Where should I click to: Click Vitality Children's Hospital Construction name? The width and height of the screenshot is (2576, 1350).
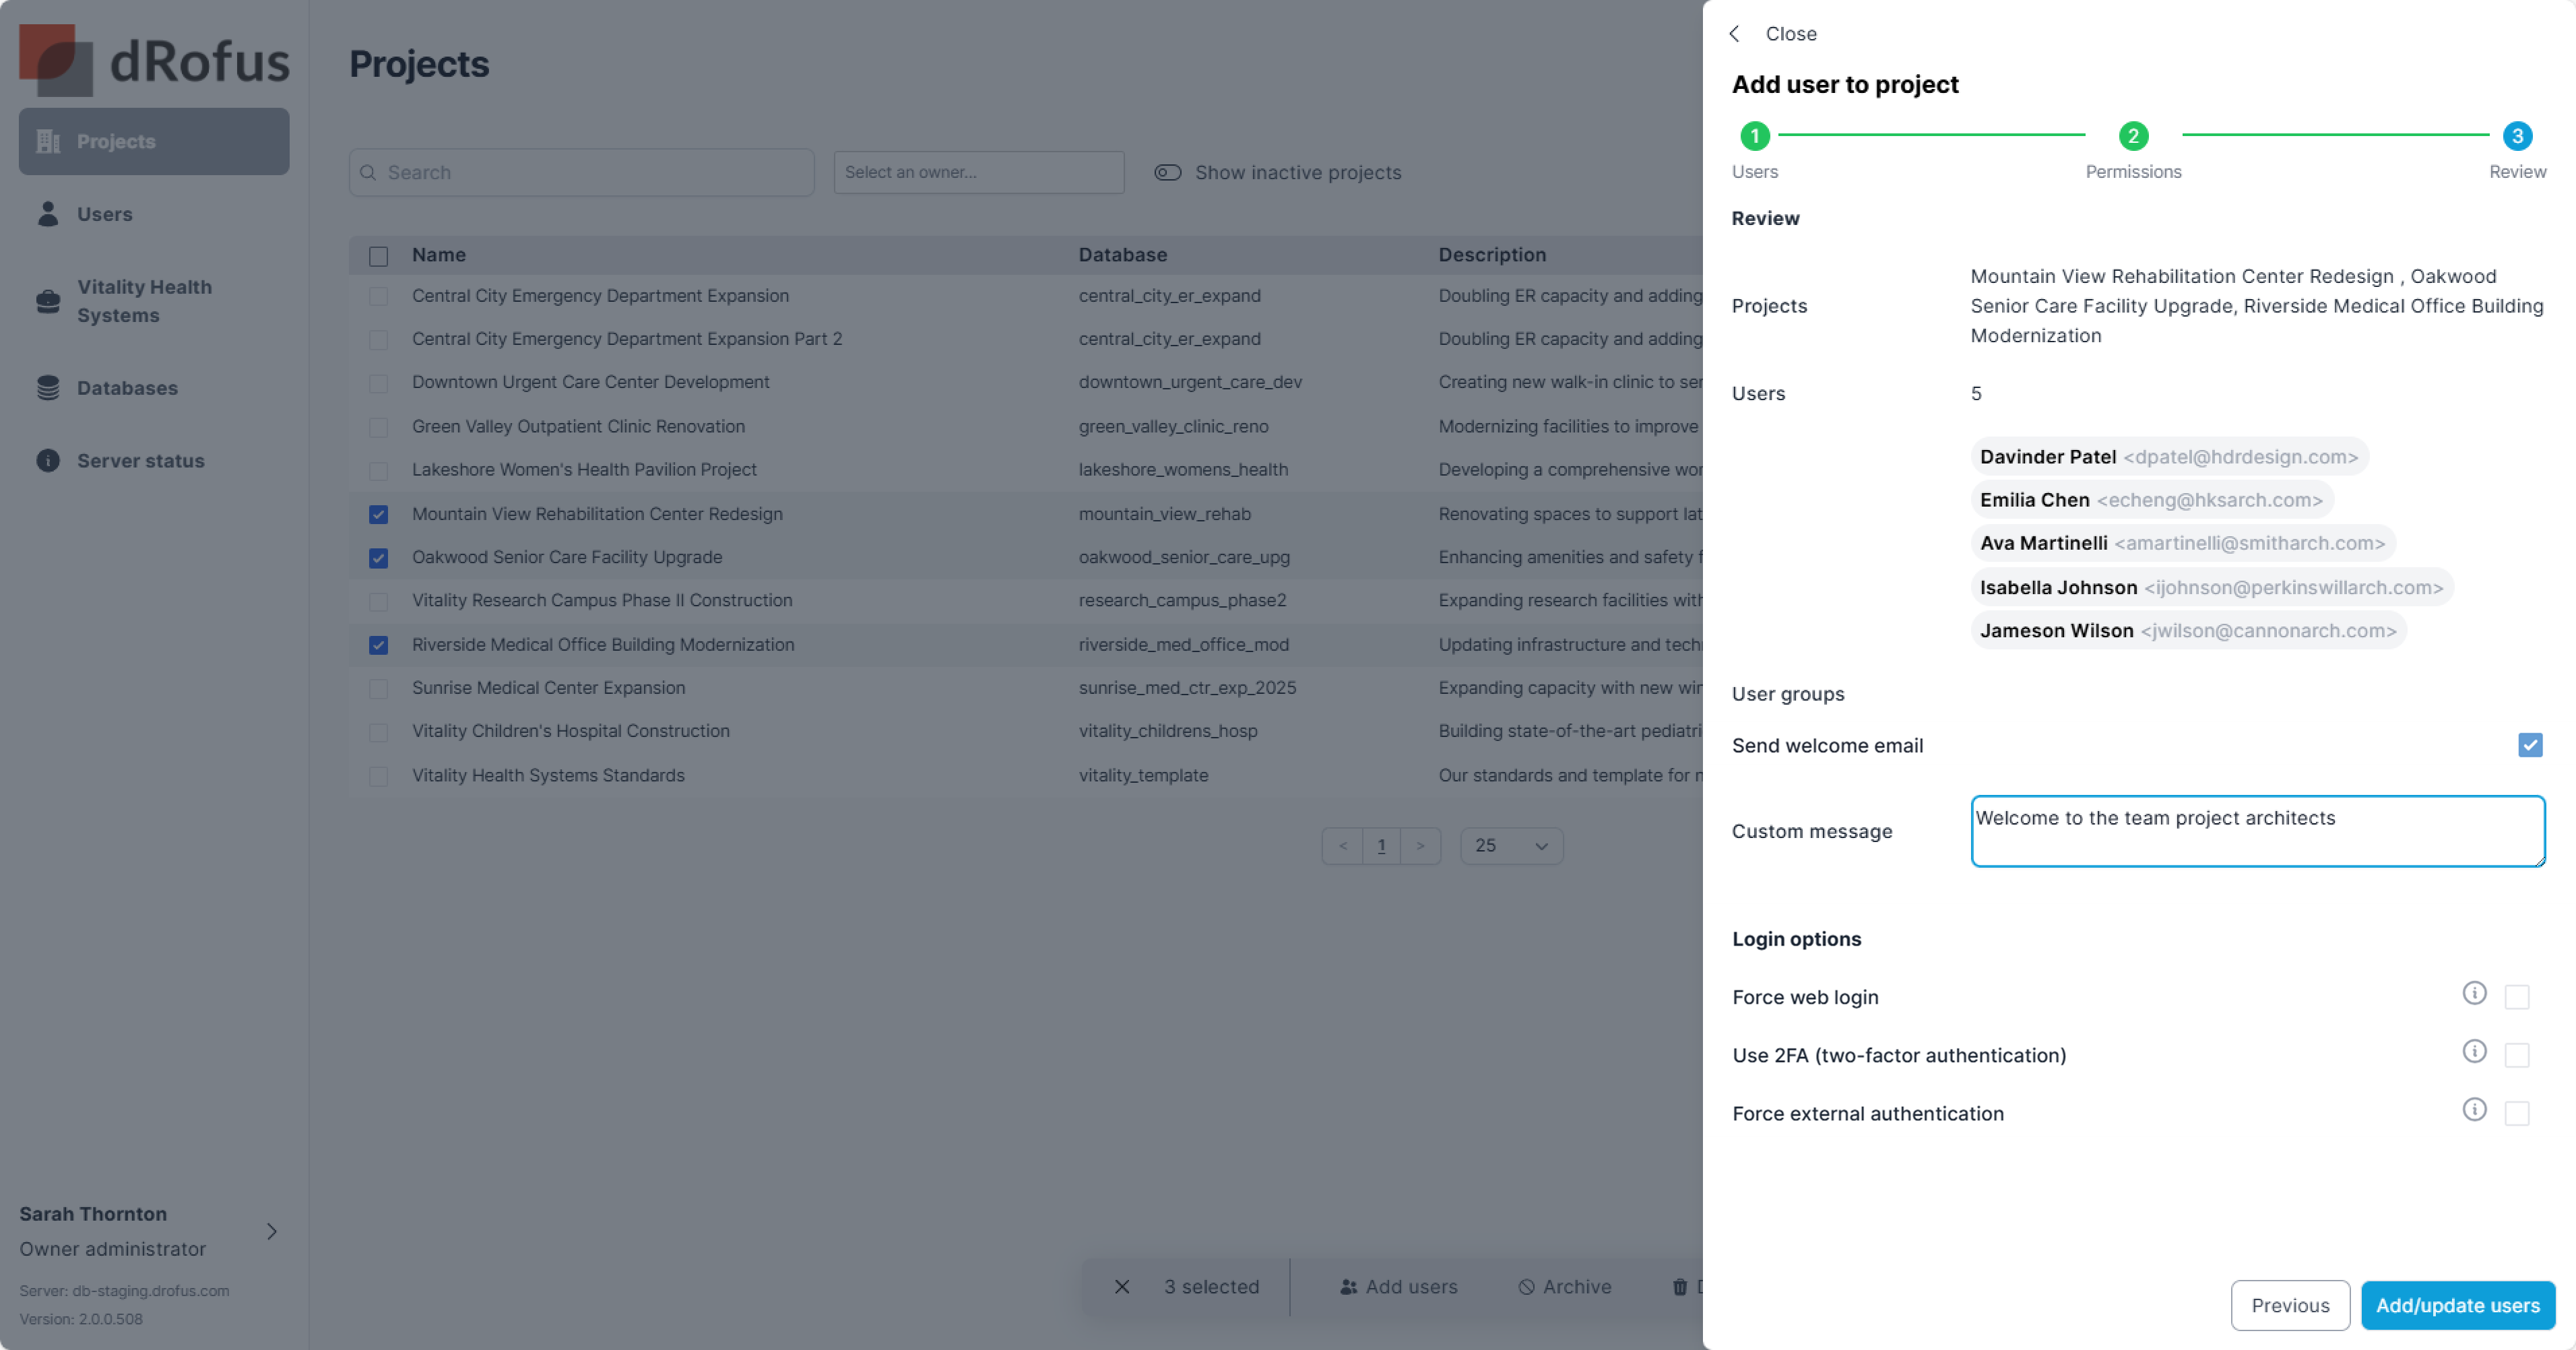point(571,731)
